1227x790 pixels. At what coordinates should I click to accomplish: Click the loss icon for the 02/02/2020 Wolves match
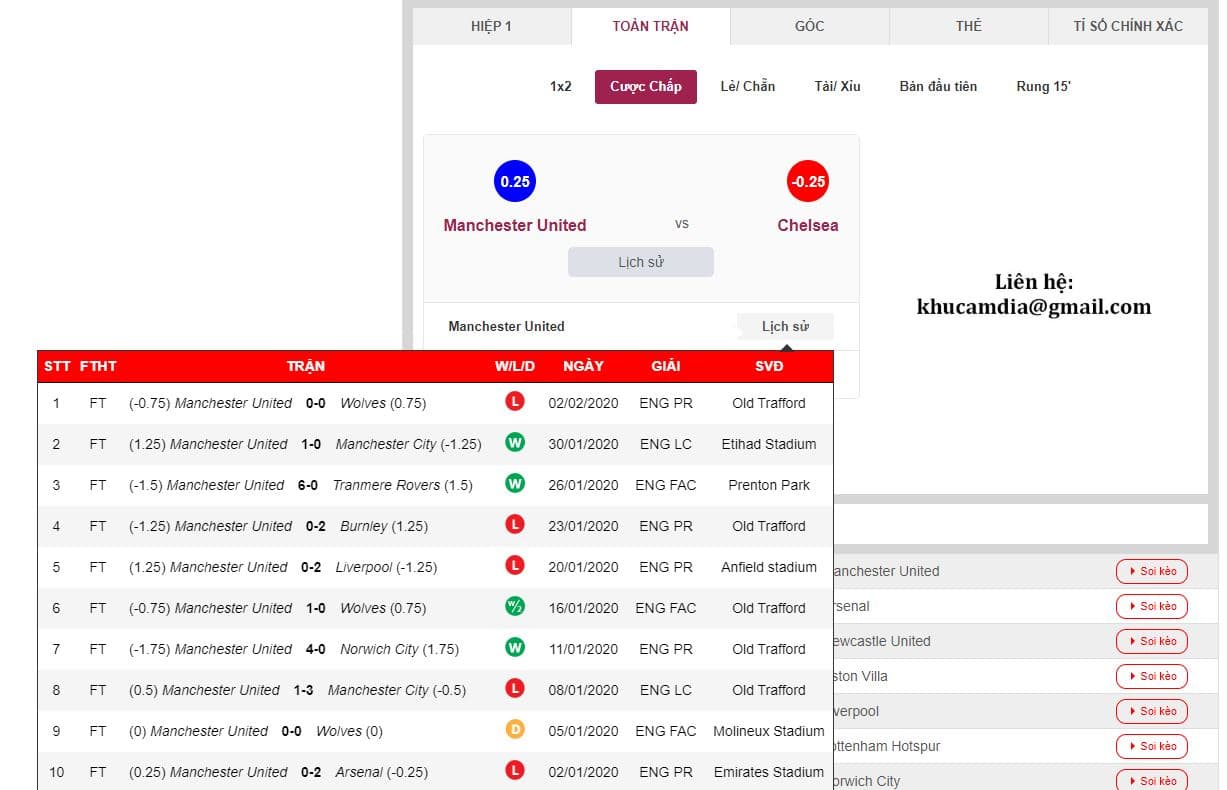point(515,402)
